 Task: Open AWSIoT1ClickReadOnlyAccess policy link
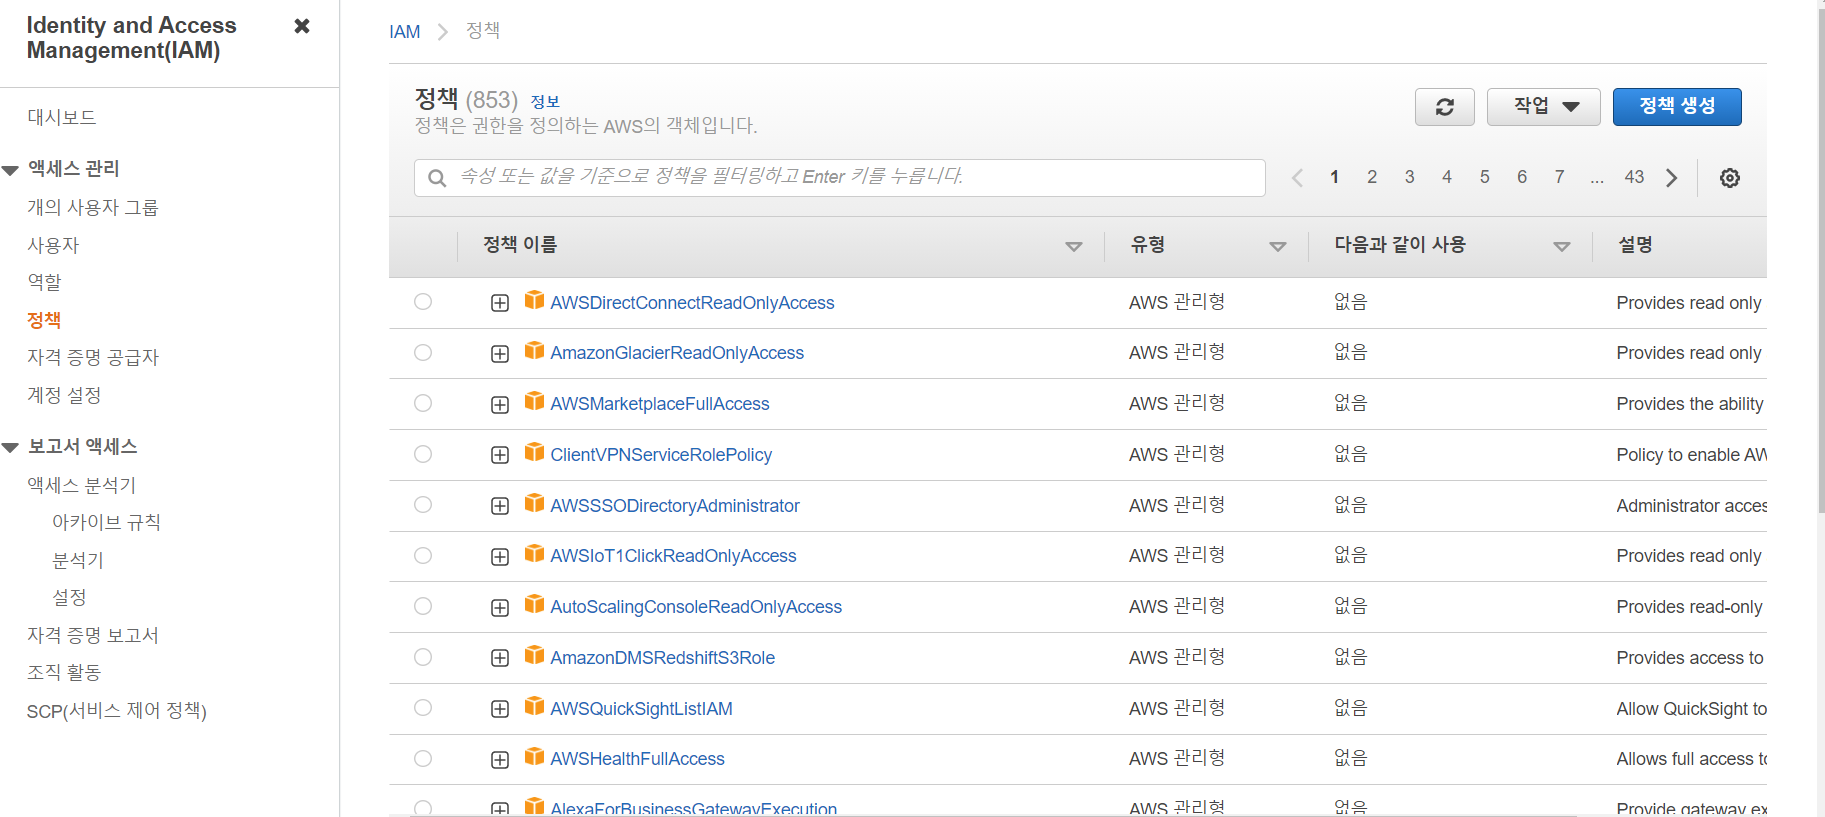click(x=673, y=556)
